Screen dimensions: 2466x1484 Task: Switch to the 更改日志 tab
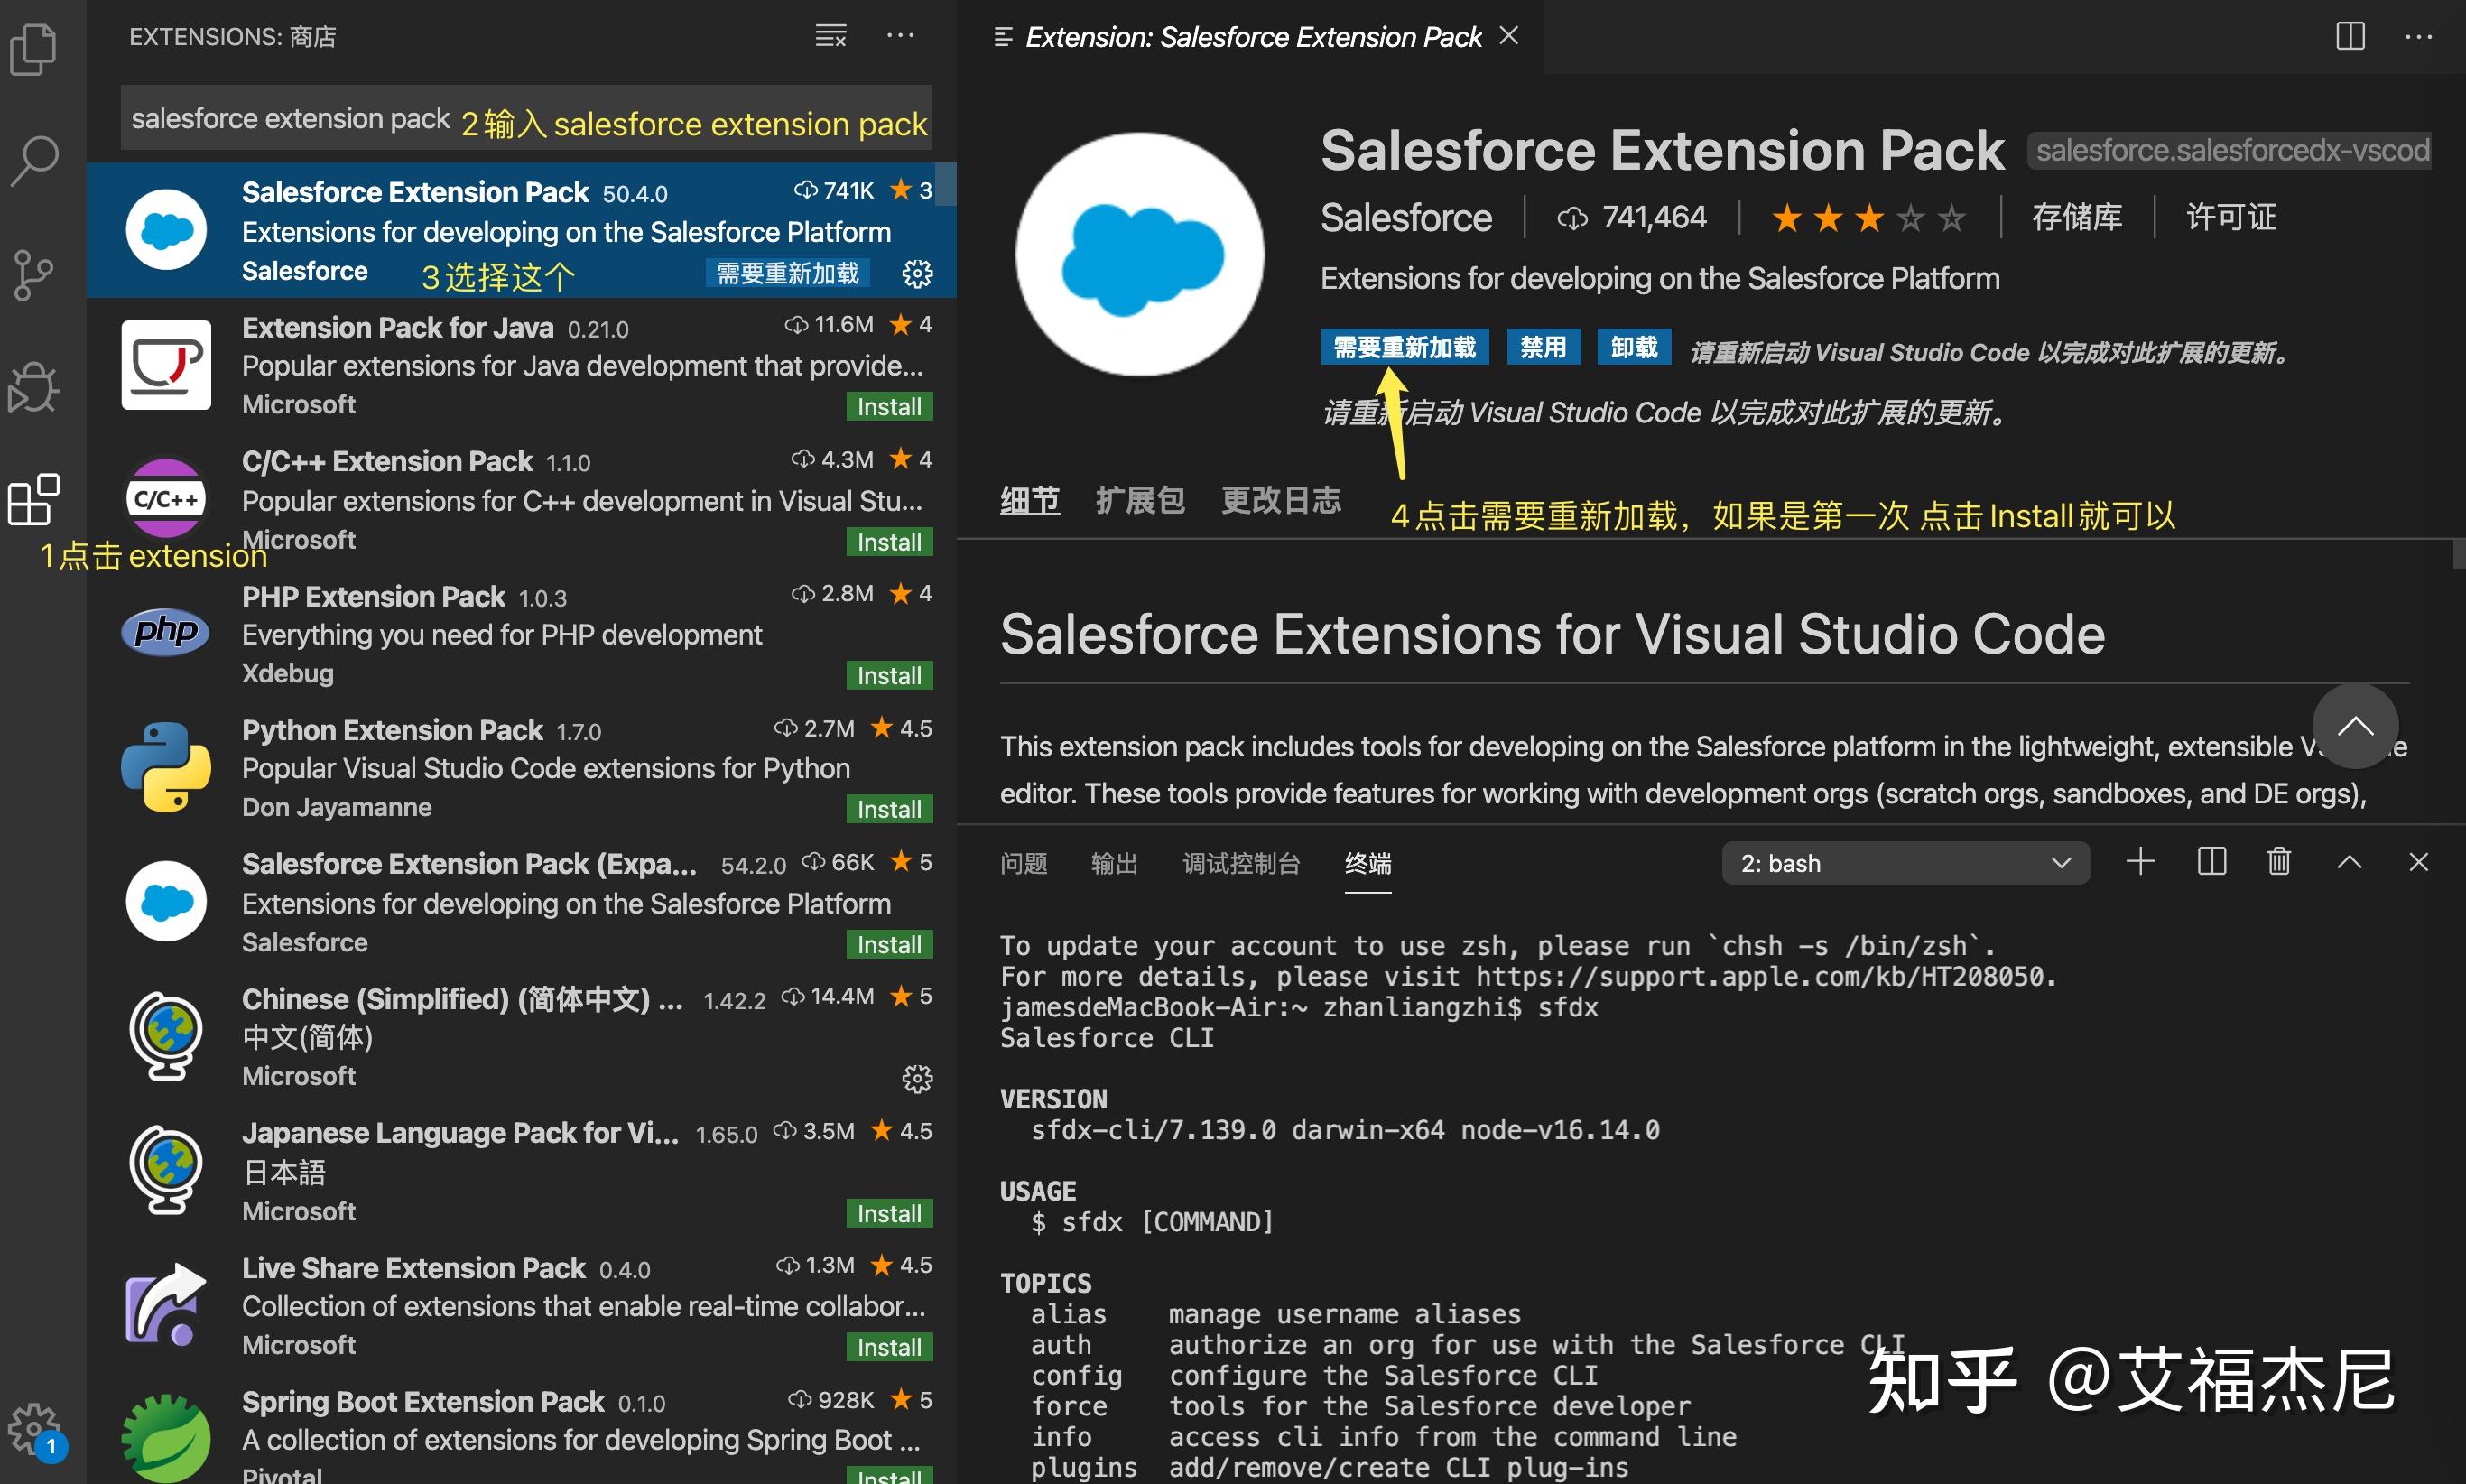pyautogui.click(x=1281, y=500)
